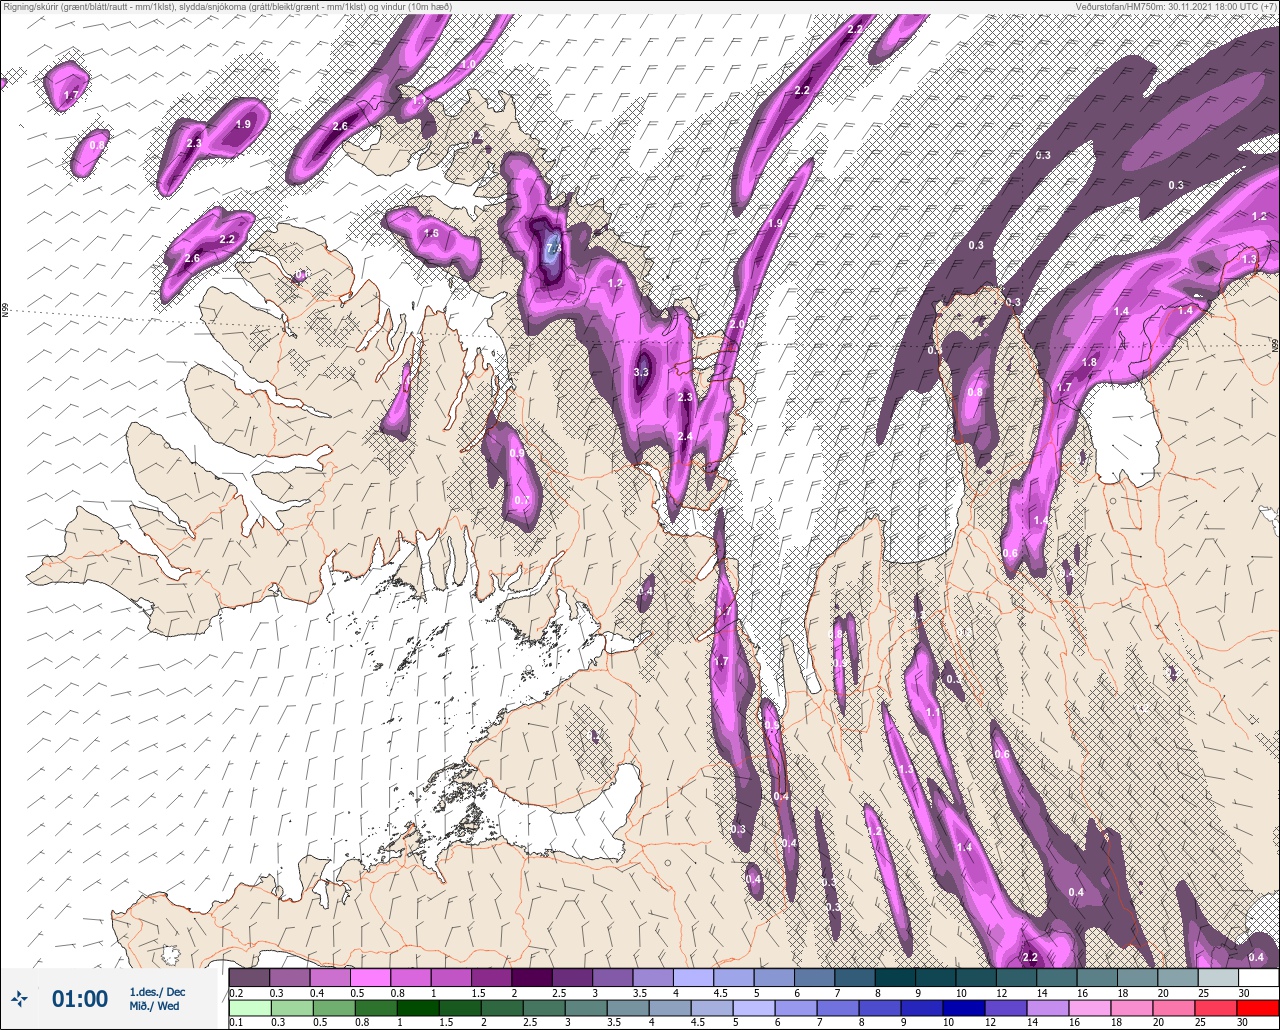Click the Veðurstofan star logo icon
Viewport: 1280px width, 1030px height.
click(21, 998)
